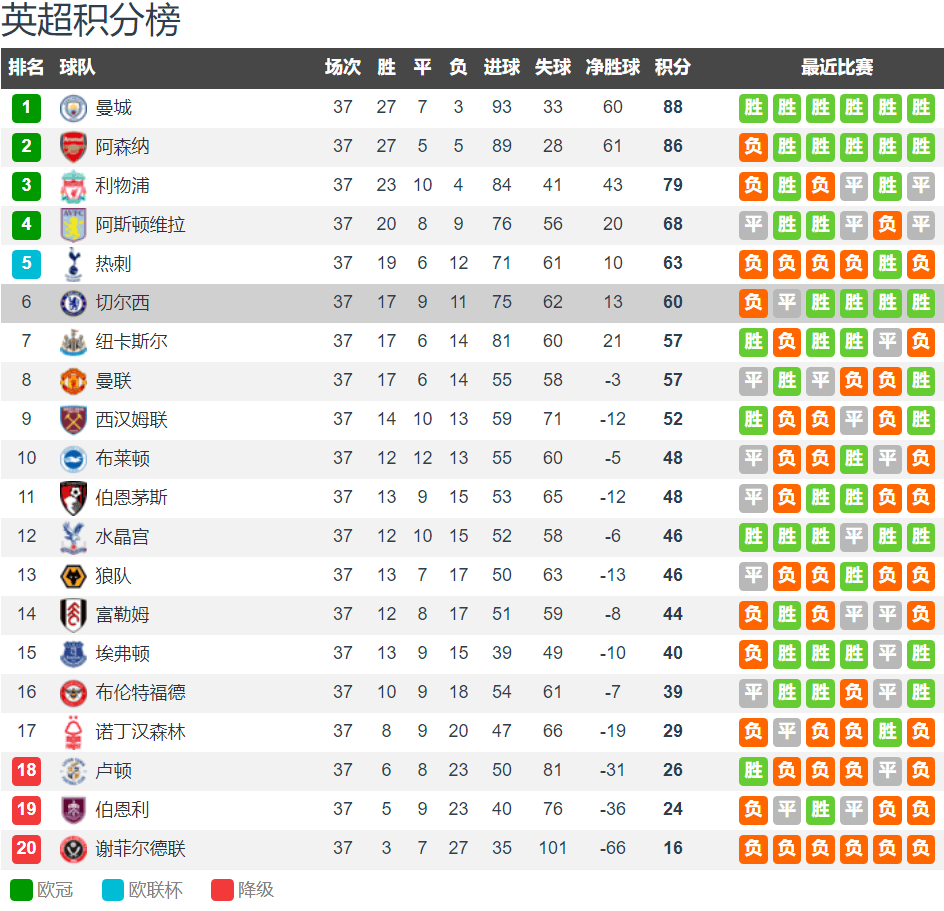Click the Manchester United crest
Screen dimensions: 944x911
click(x=73, y=381)
